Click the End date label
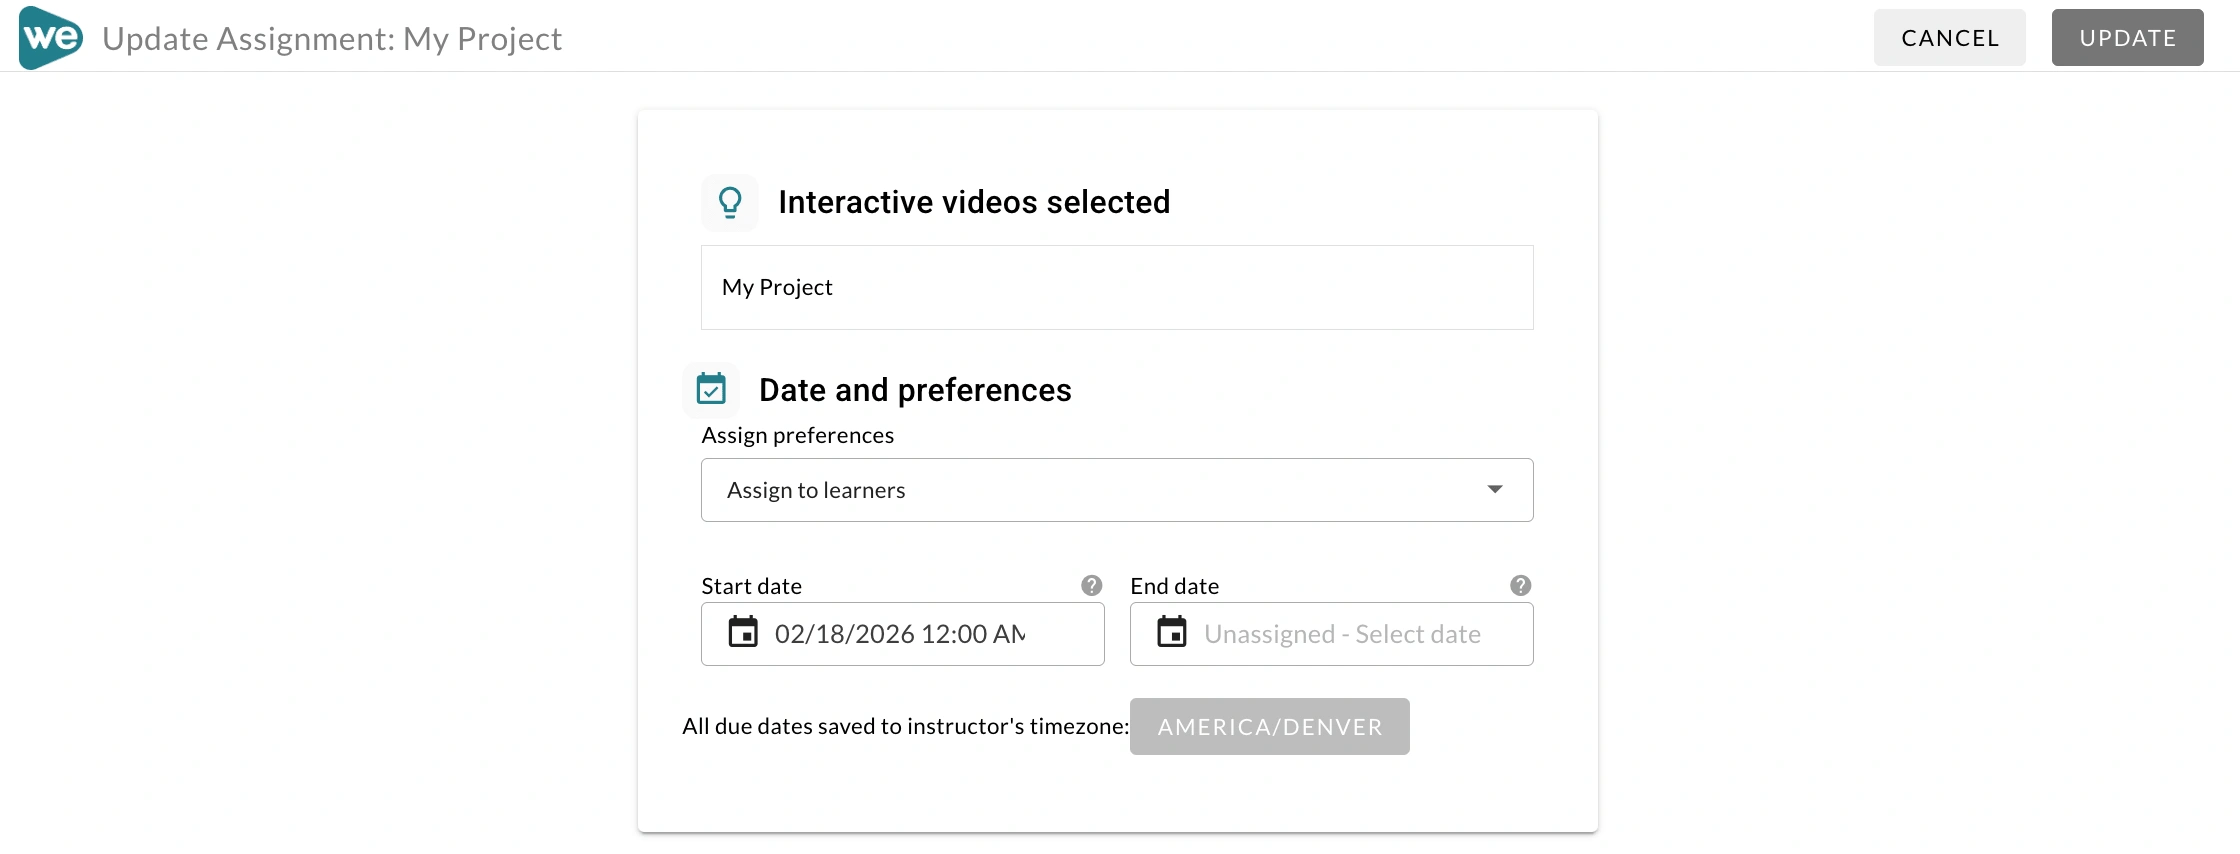Screen dimensions: 2240x854 tap(1175, 586)
